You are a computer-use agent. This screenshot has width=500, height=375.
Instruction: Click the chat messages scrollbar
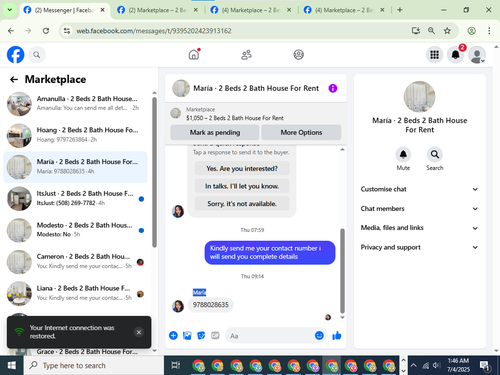[x=342, y=270]
